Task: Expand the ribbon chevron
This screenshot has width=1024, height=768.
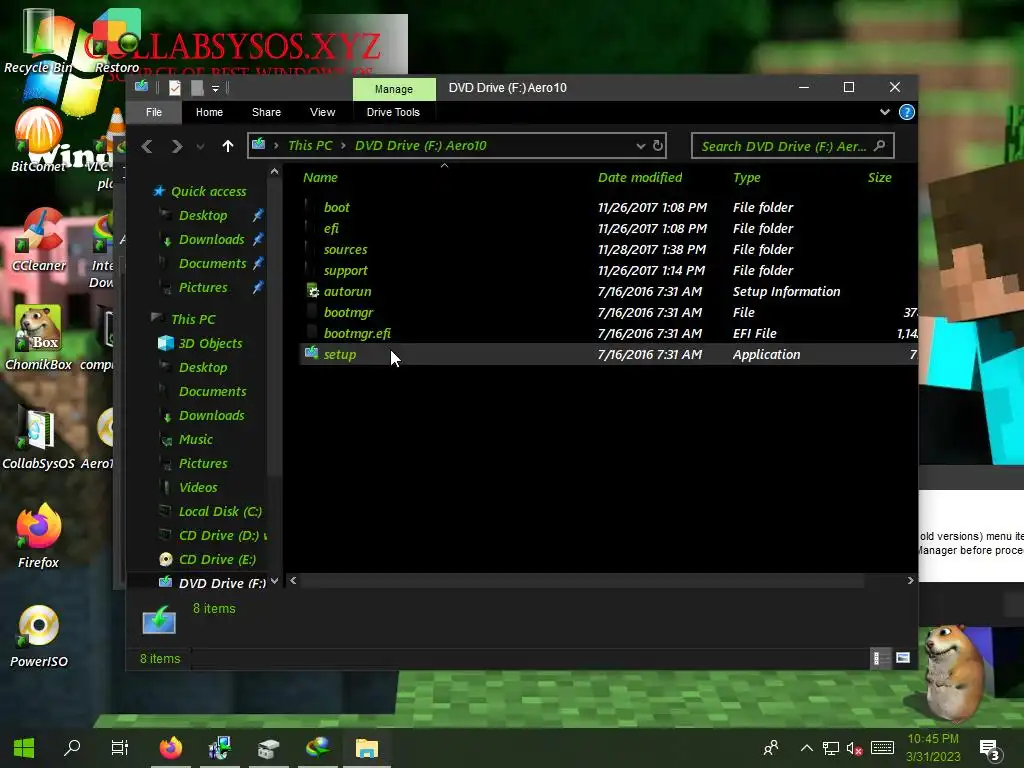Action: click(x=884, y=112)
